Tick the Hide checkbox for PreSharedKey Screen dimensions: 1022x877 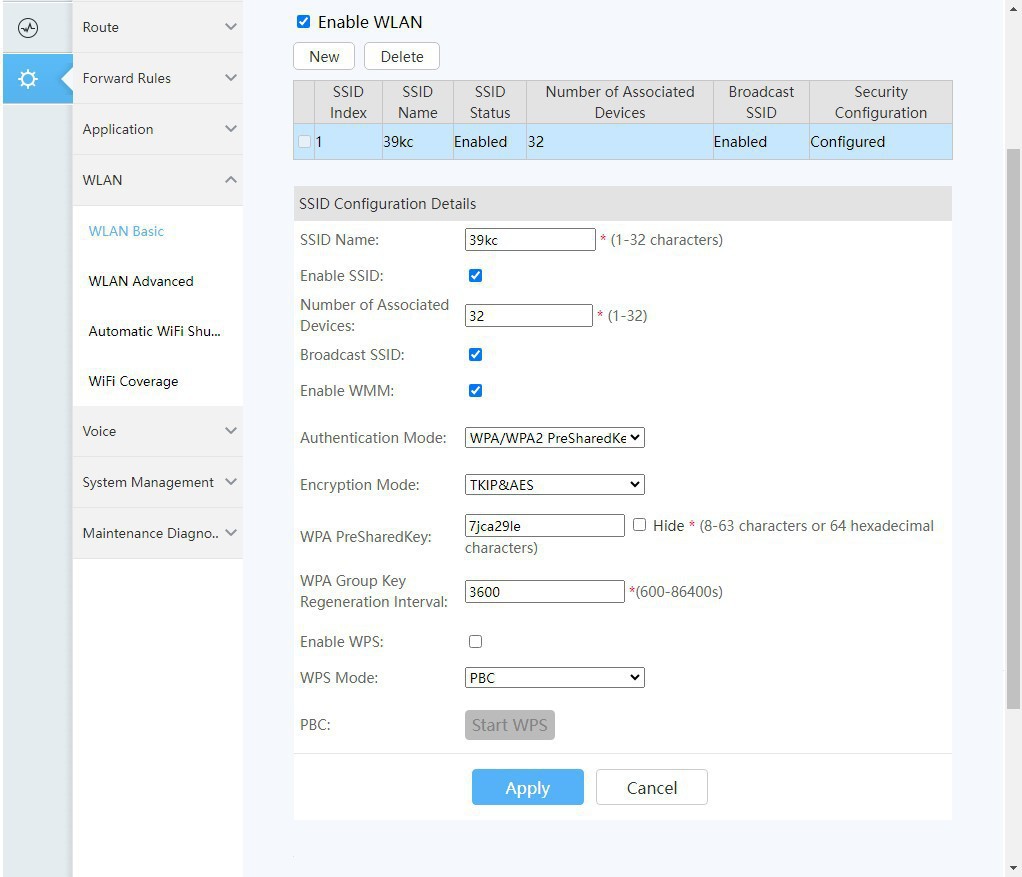click(639, 525)
